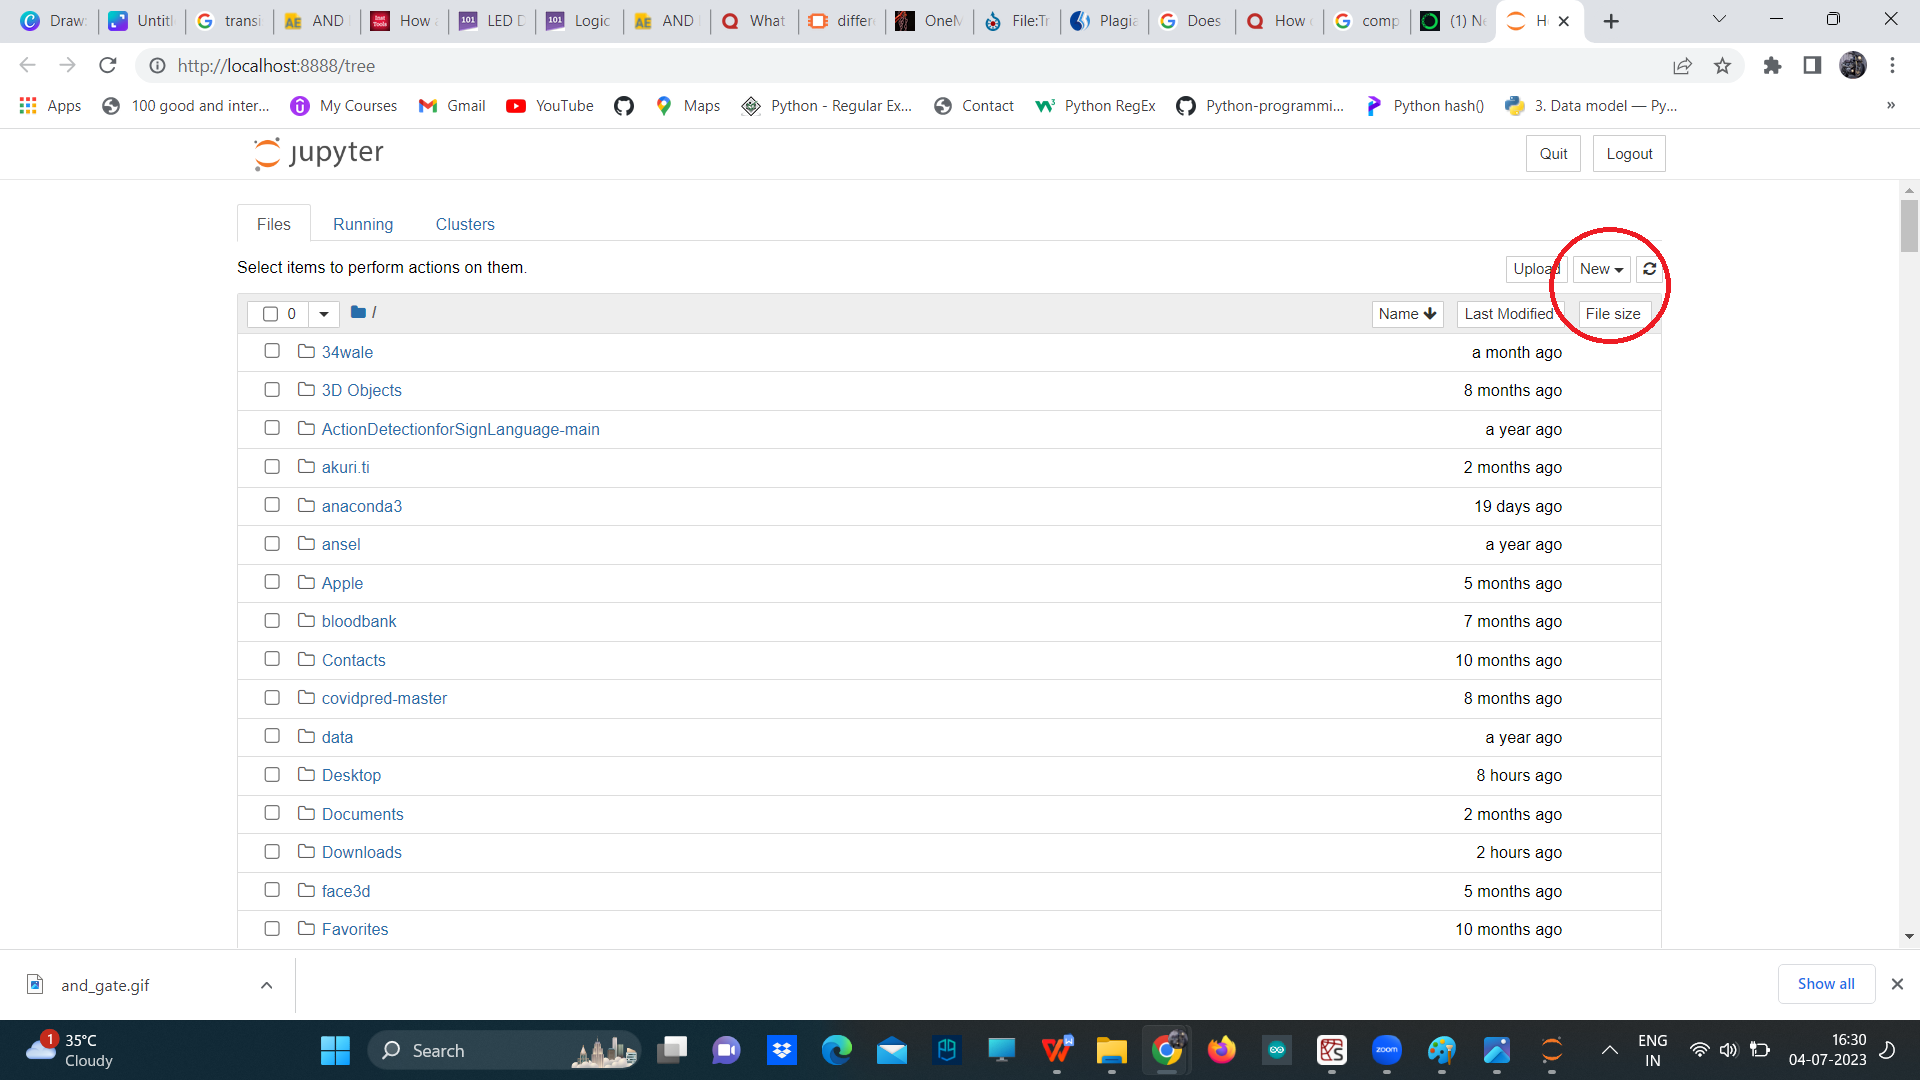The width and height of the screenshot is (1920, 1080).
Task: Switch to the Running tab
Action: (x=363, y=224)
